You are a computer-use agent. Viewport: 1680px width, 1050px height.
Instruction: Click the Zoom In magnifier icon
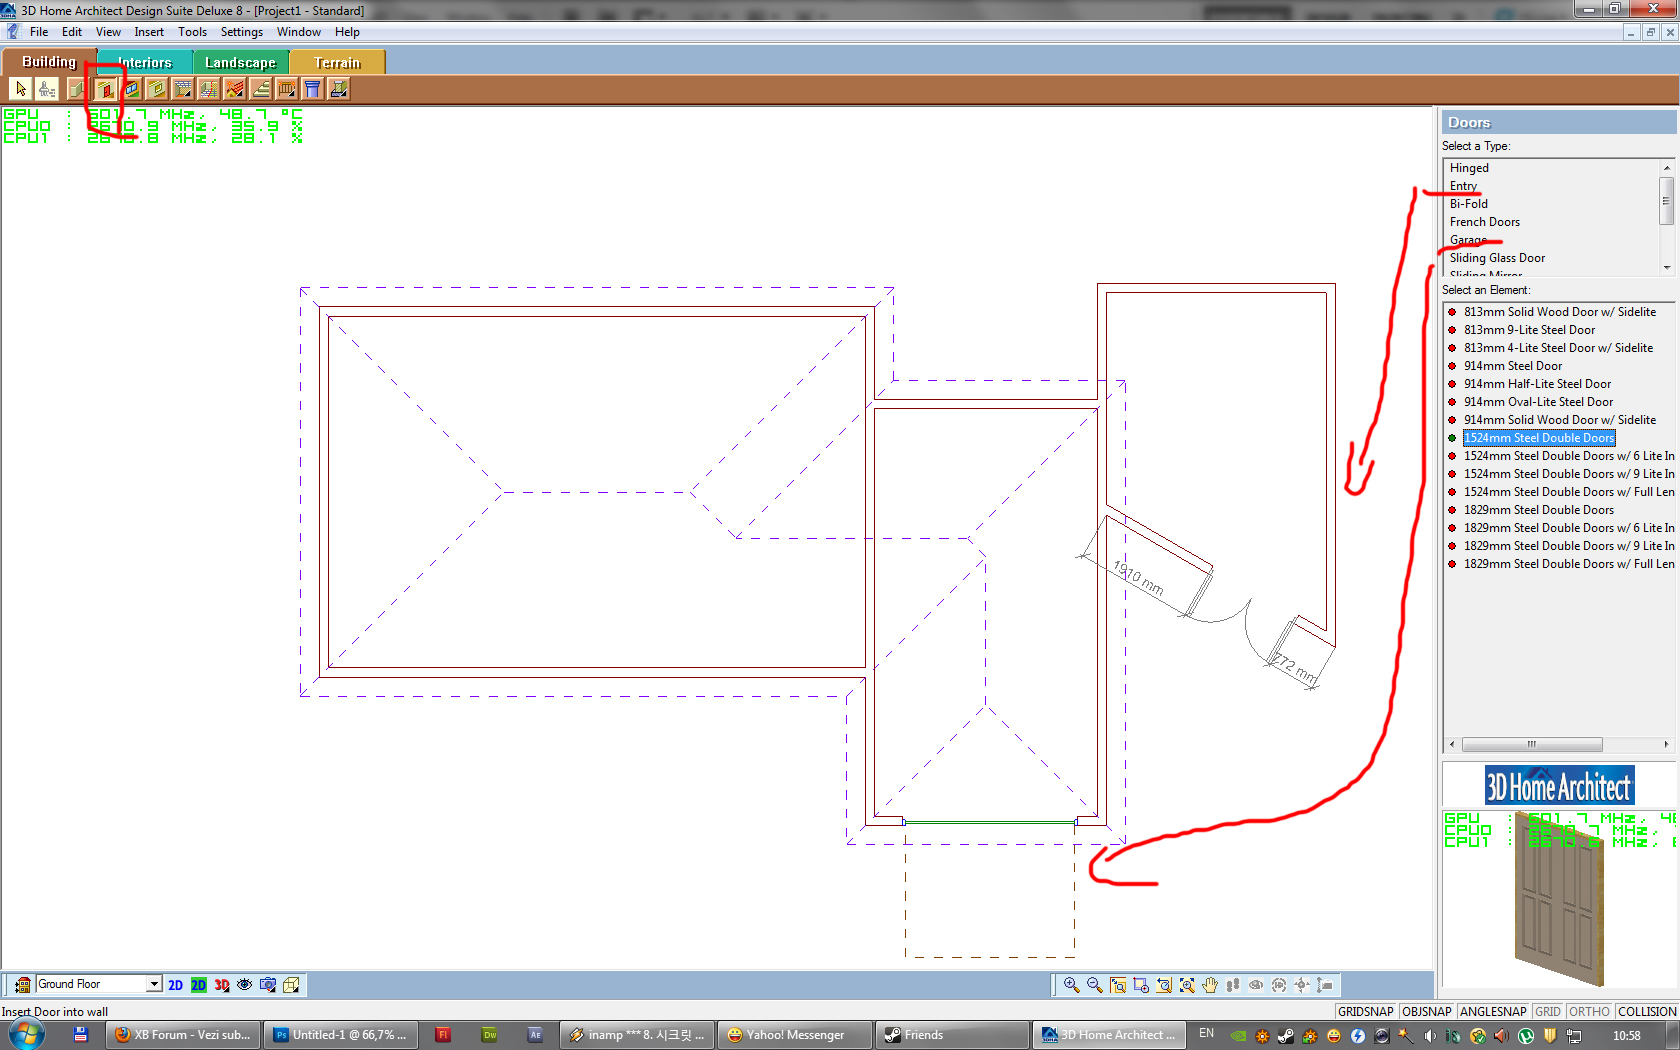click(1071, 985)
